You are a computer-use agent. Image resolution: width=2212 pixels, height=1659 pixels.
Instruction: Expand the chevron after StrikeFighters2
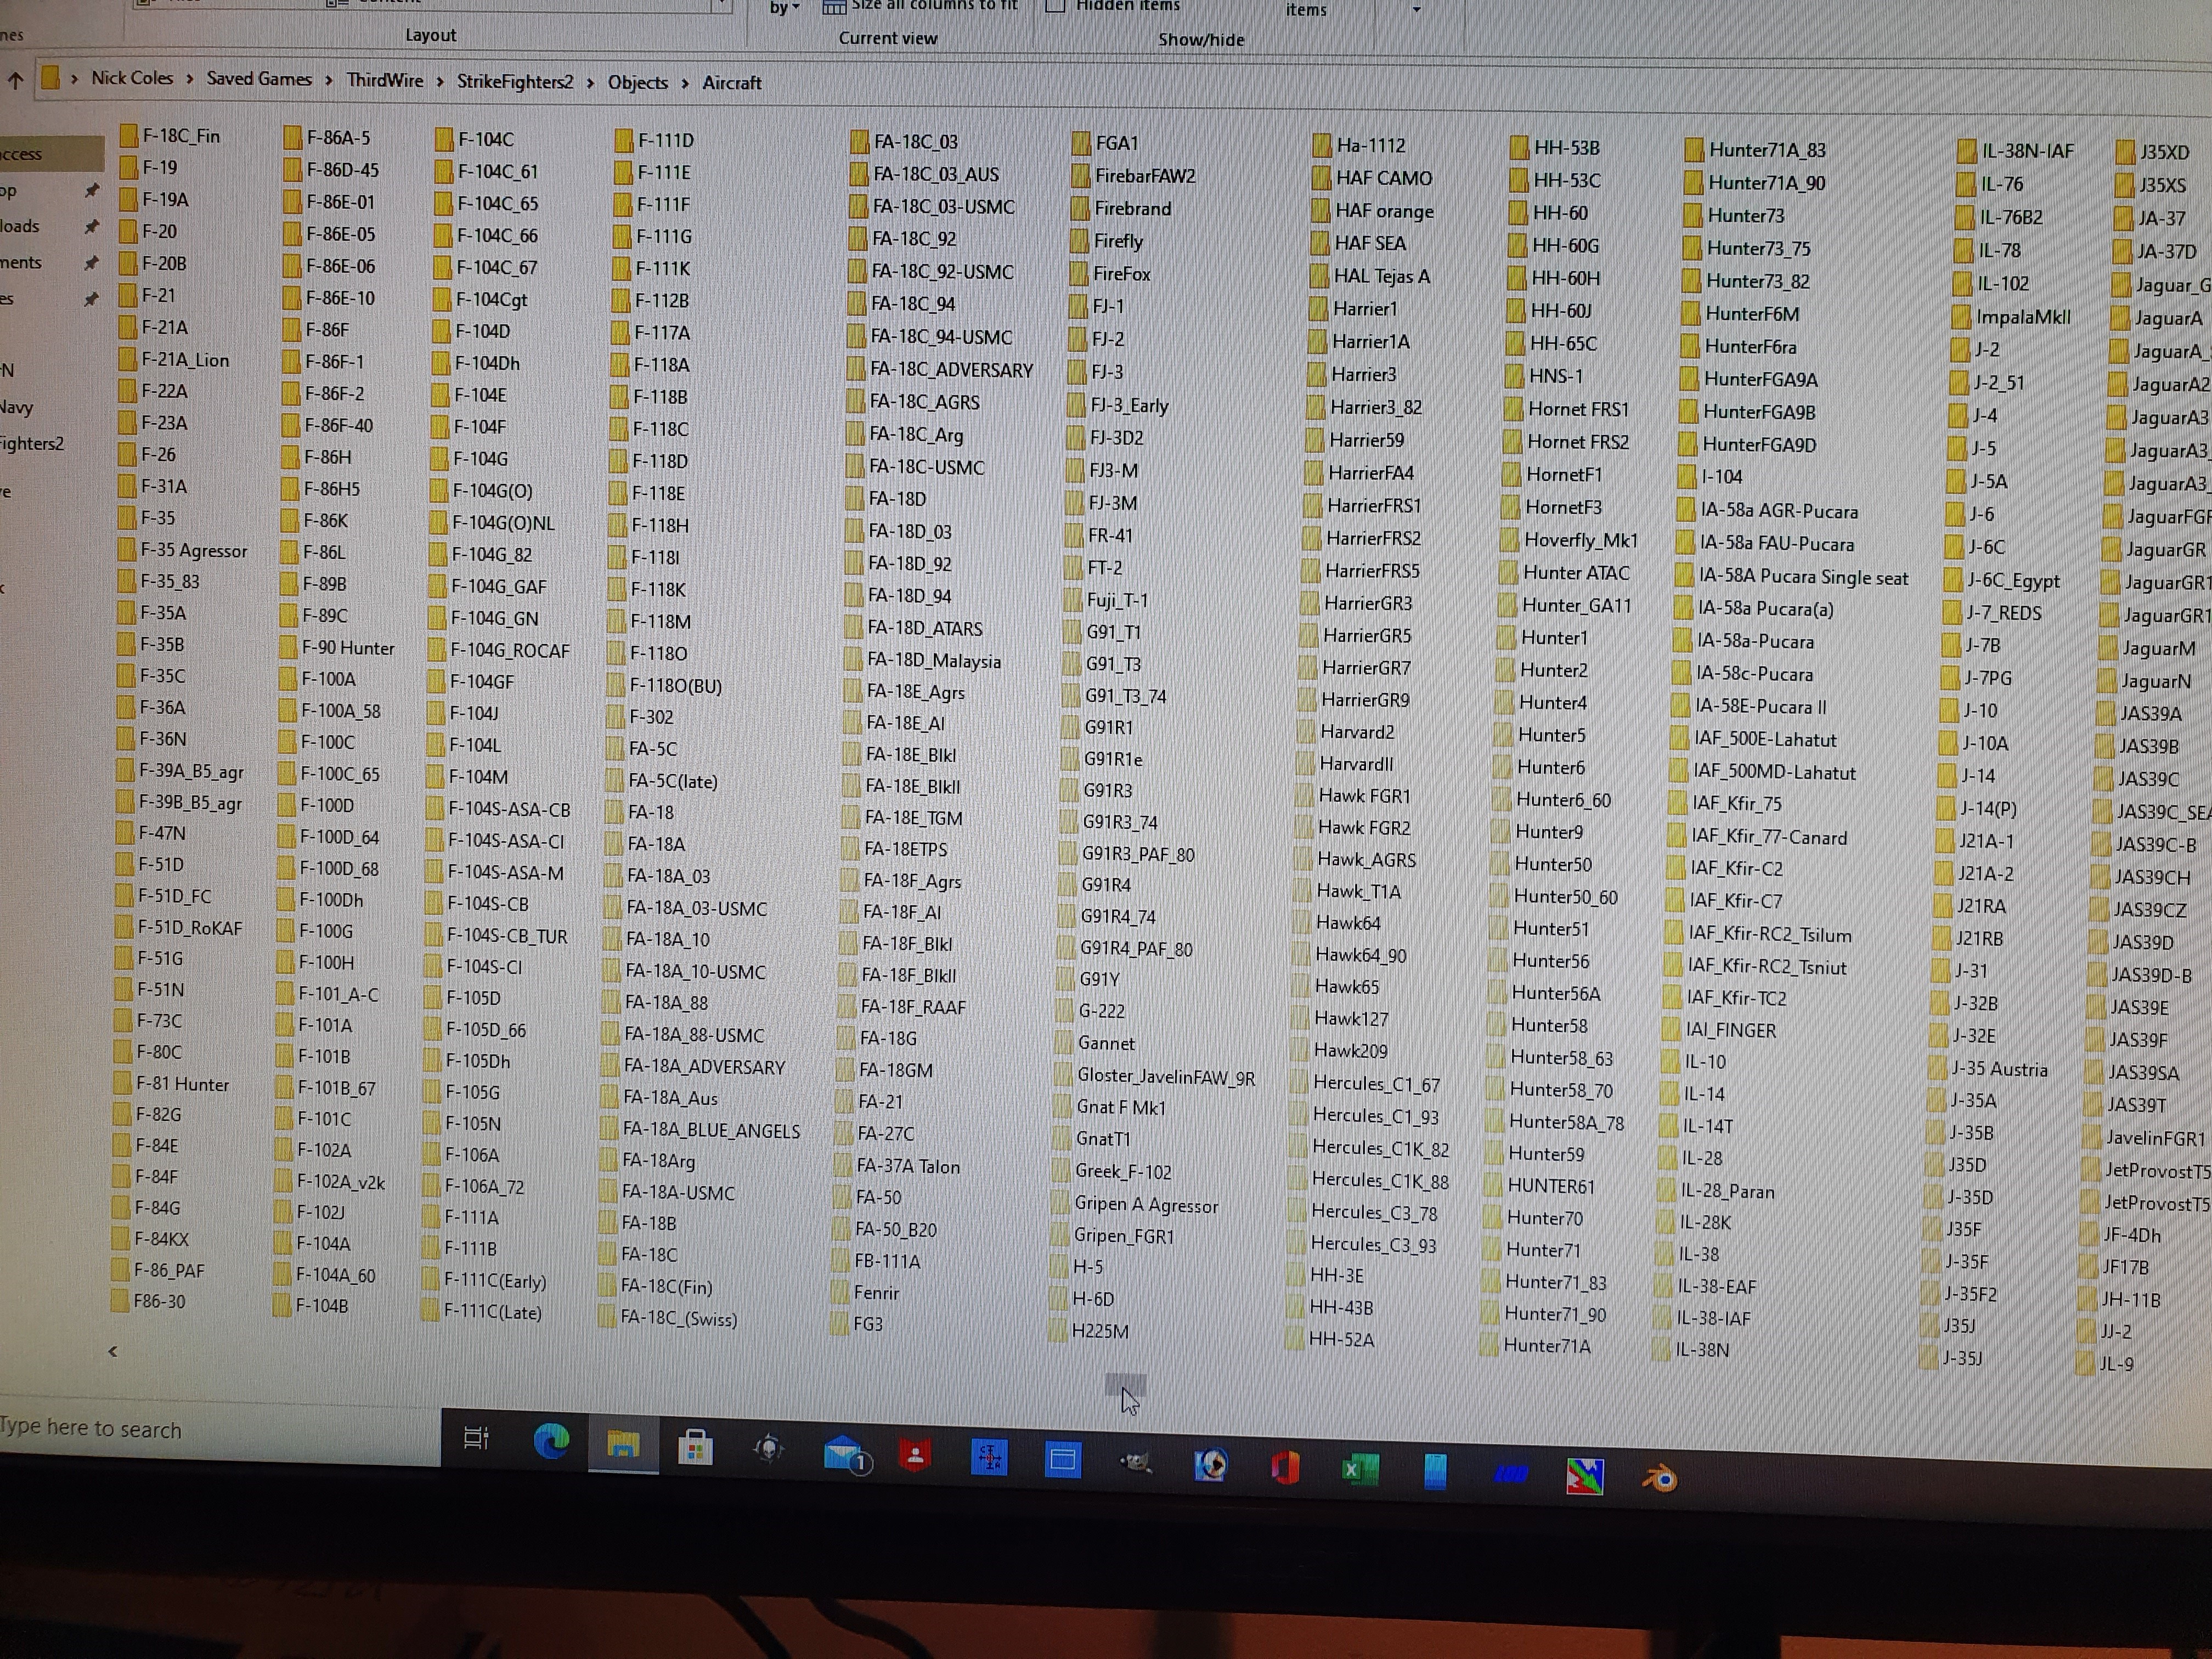590,82
